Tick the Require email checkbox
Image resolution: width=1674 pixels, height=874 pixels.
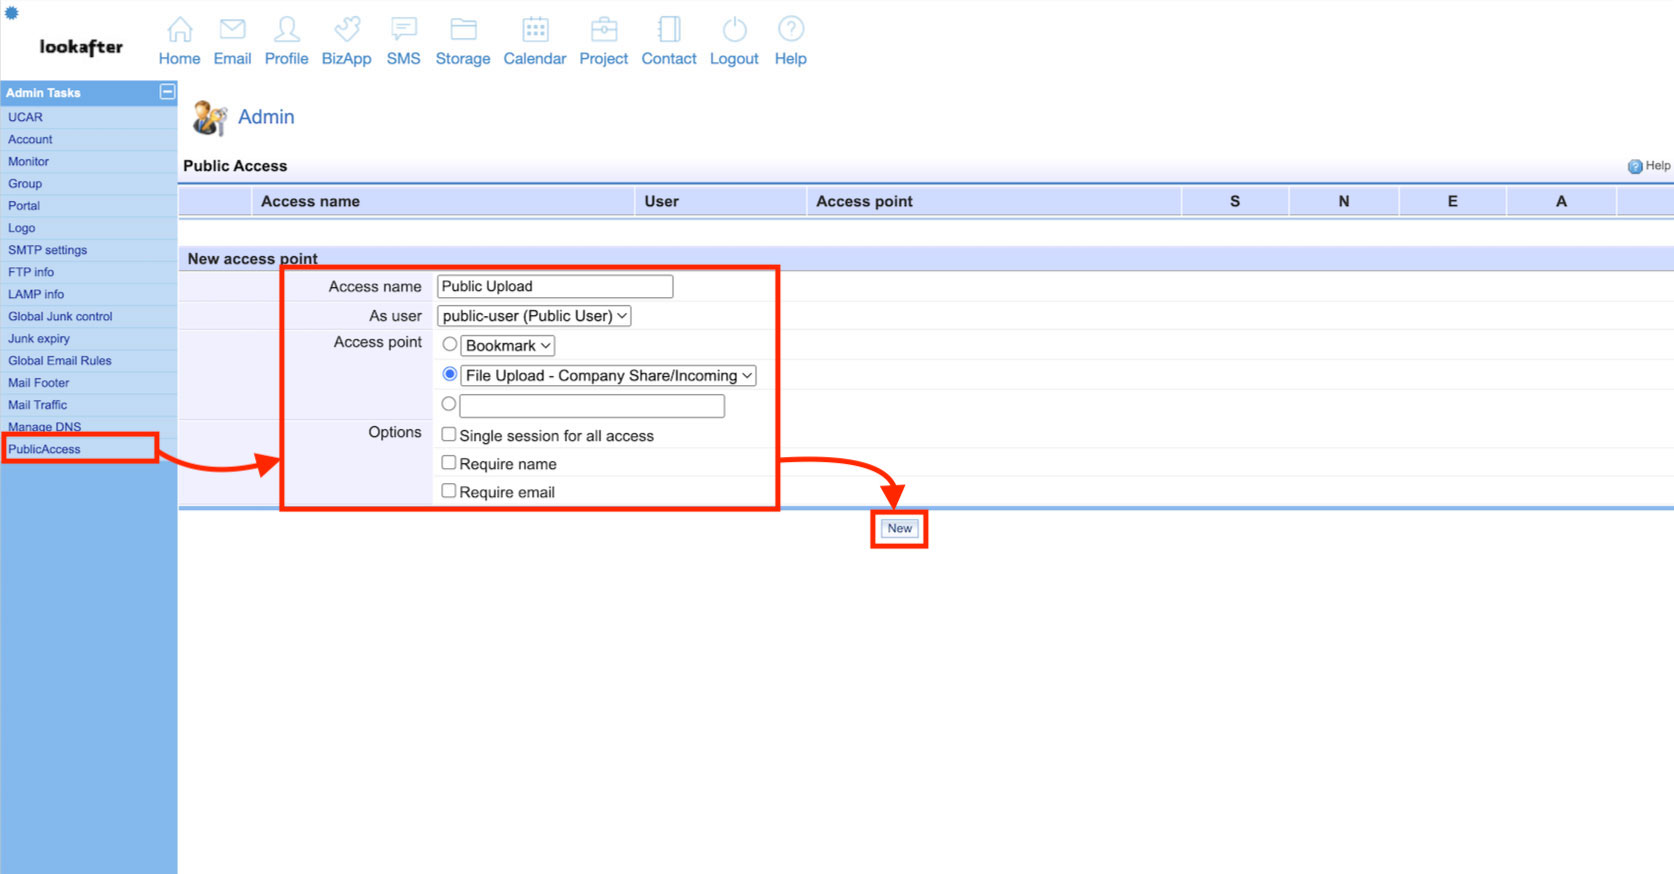(x=449, y=490)
